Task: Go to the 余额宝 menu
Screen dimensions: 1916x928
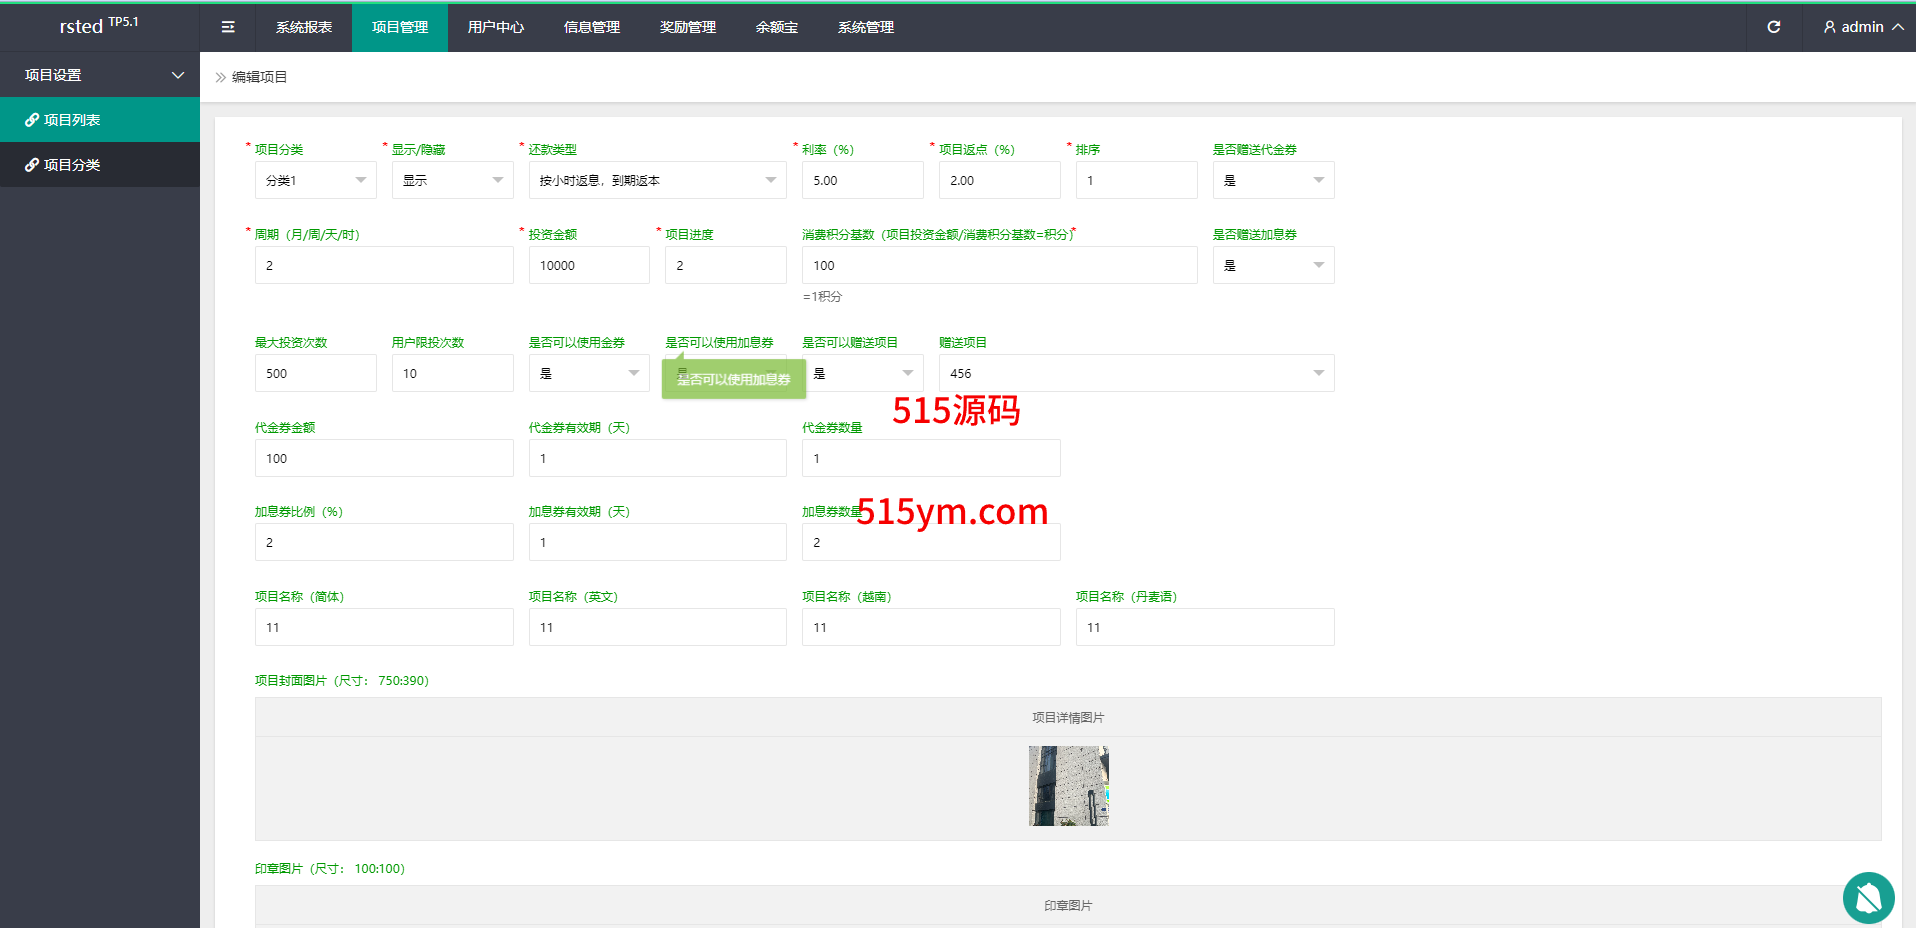Action: (777, 27)
